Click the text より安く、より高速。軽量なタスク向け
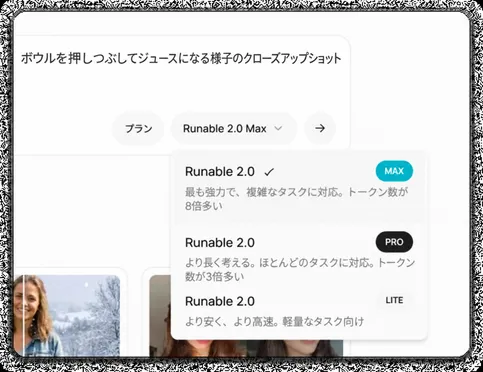 274,322
